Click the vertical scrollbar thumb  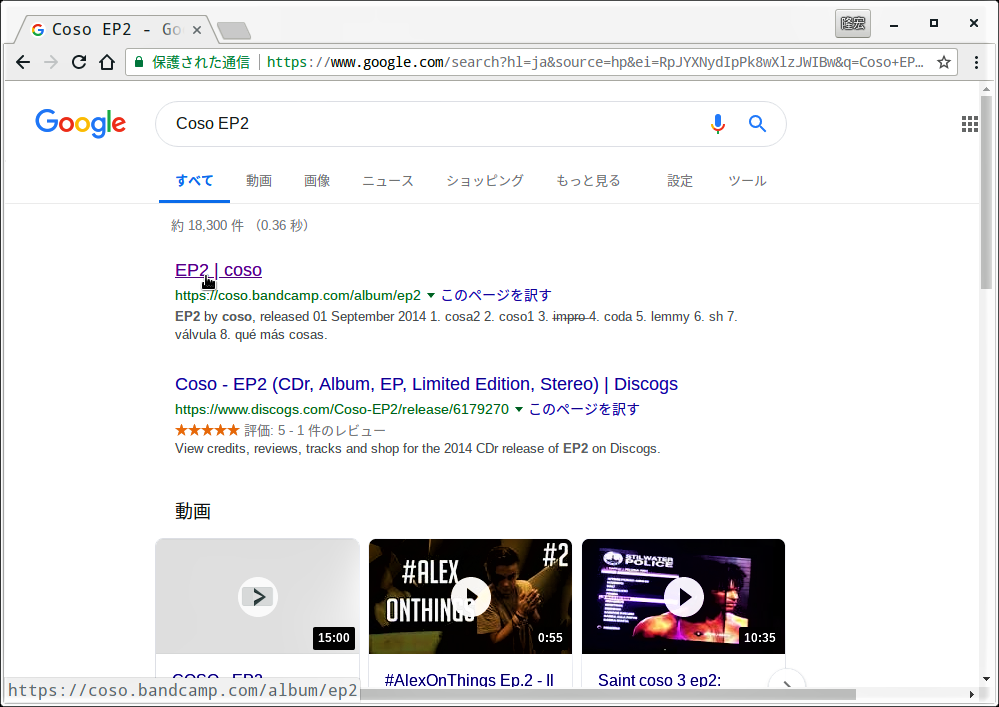point(986,191)
